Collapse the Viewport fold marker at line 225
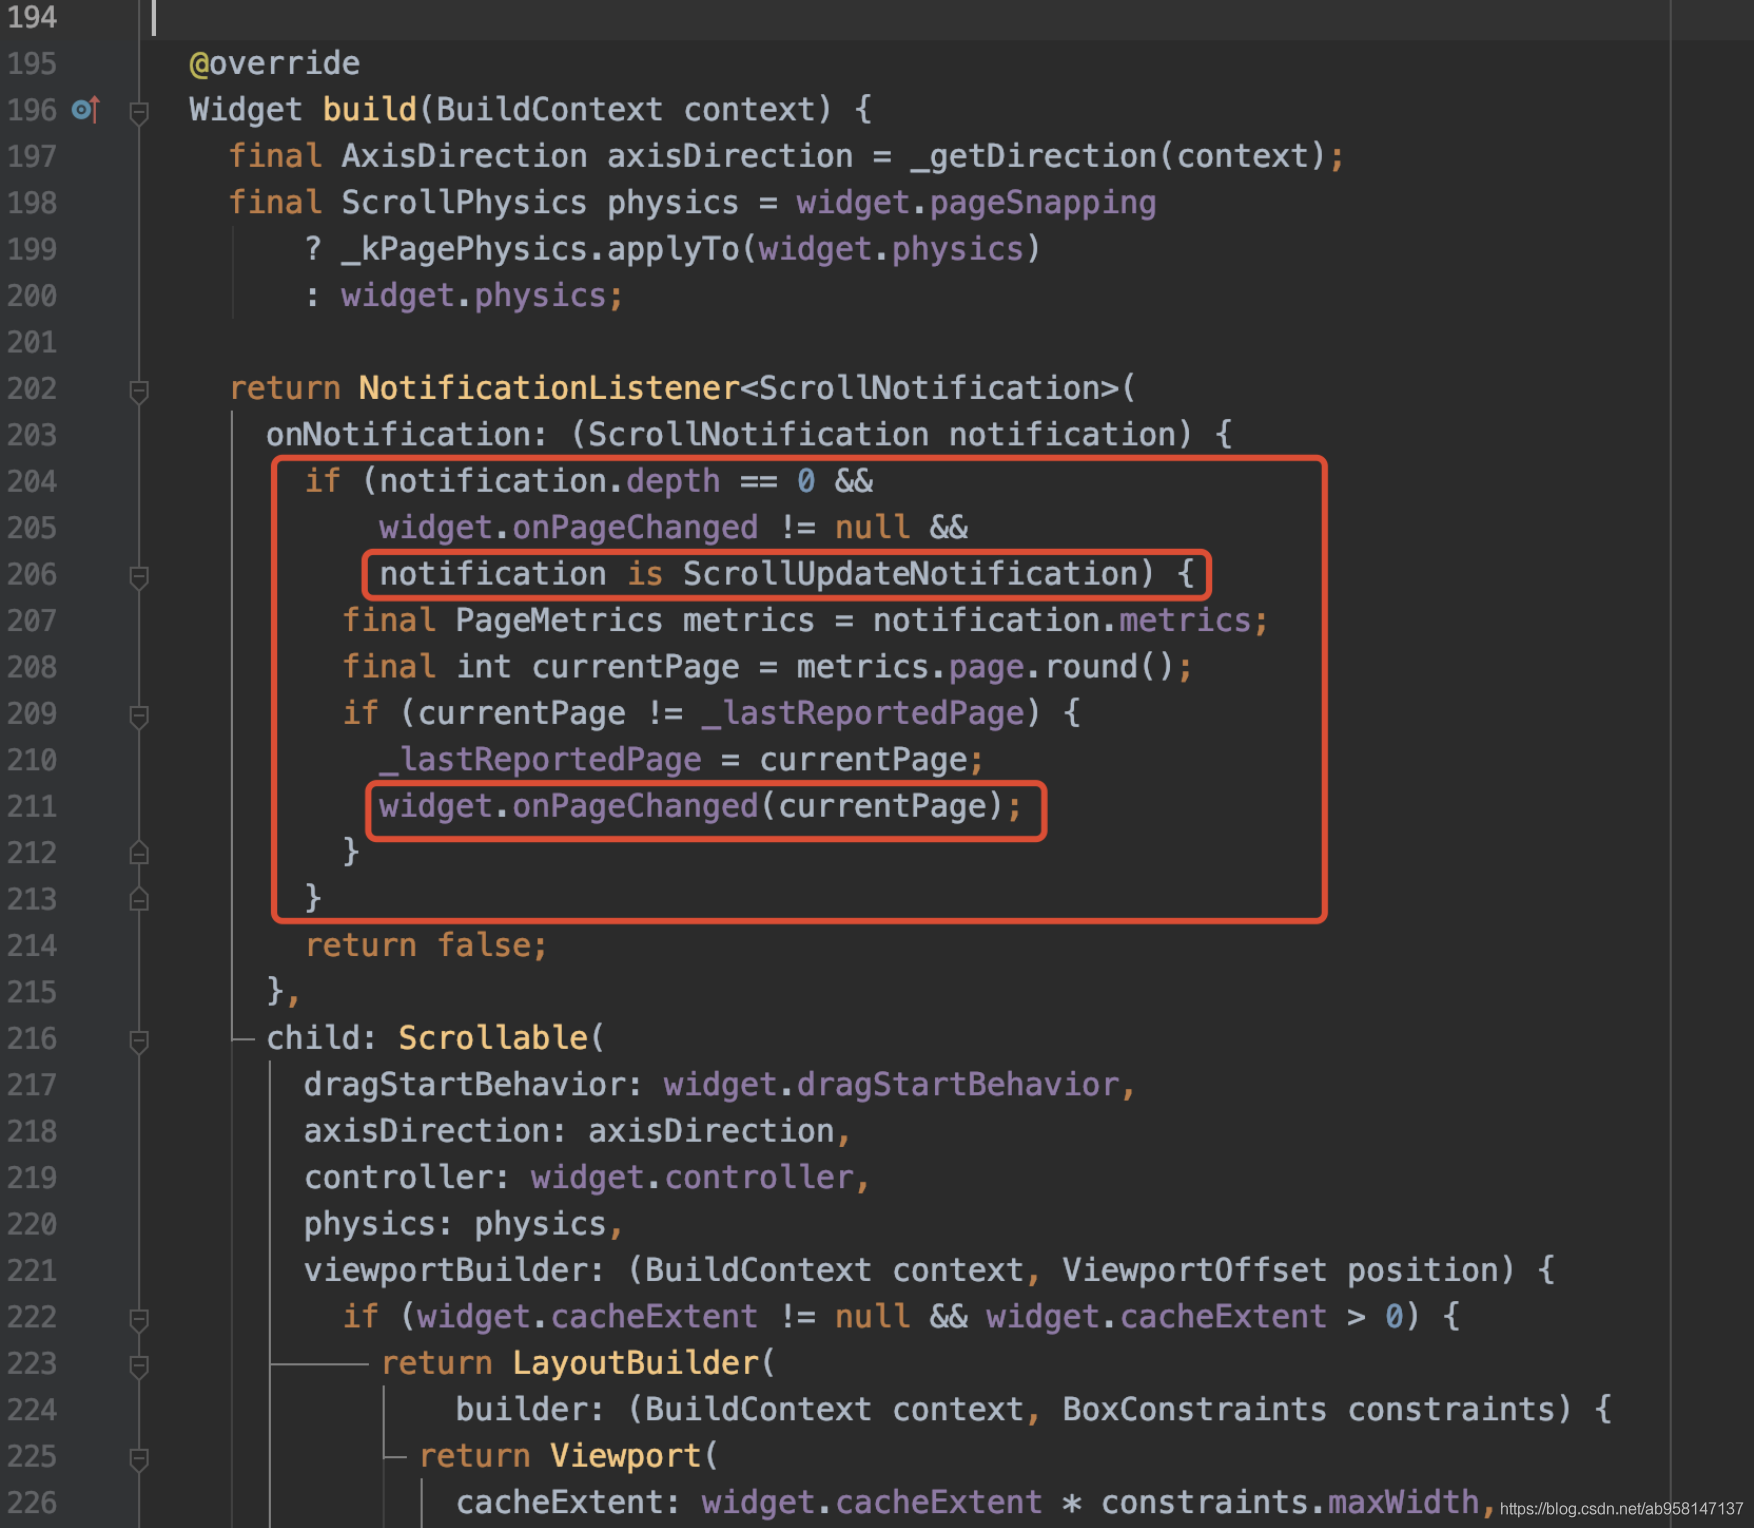This screenshot has width=1754, height=1528. pyautogui.click(x=139, y=1459)
